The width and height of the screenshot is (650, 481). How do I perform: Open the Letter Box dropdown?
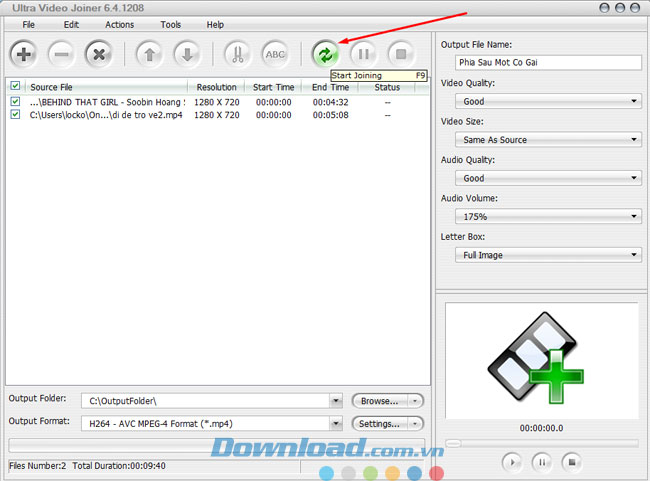548,255
